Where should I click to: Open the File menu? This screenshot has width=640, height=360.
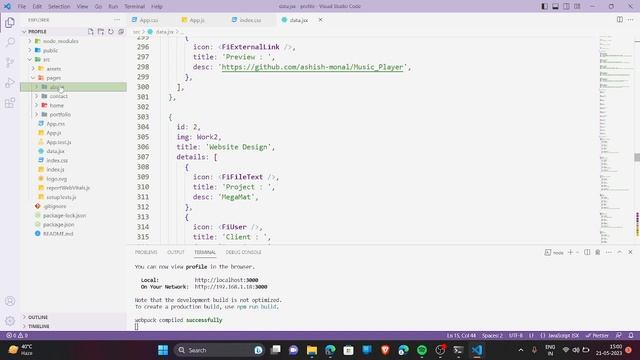tap(22, 7)
